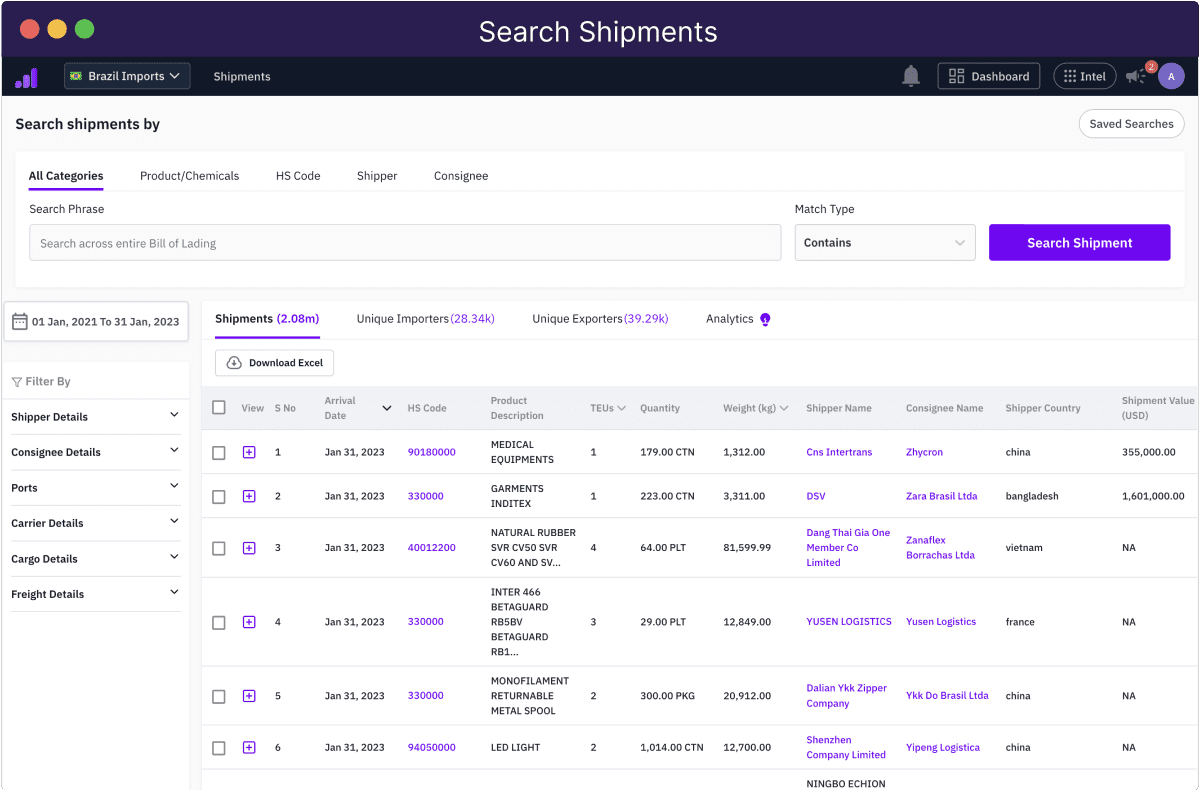Open consignee Zara Brasil Ltda link
This screenshot has width=1199, height=790.
coord(941,496)
